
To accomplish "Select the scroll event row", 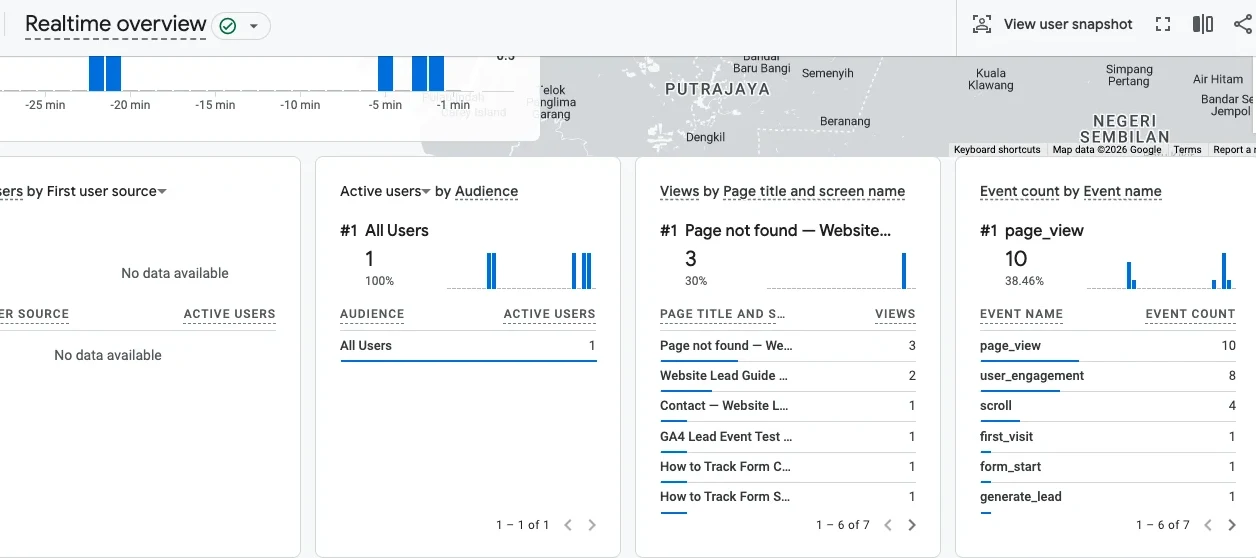I will [1108, 406].
